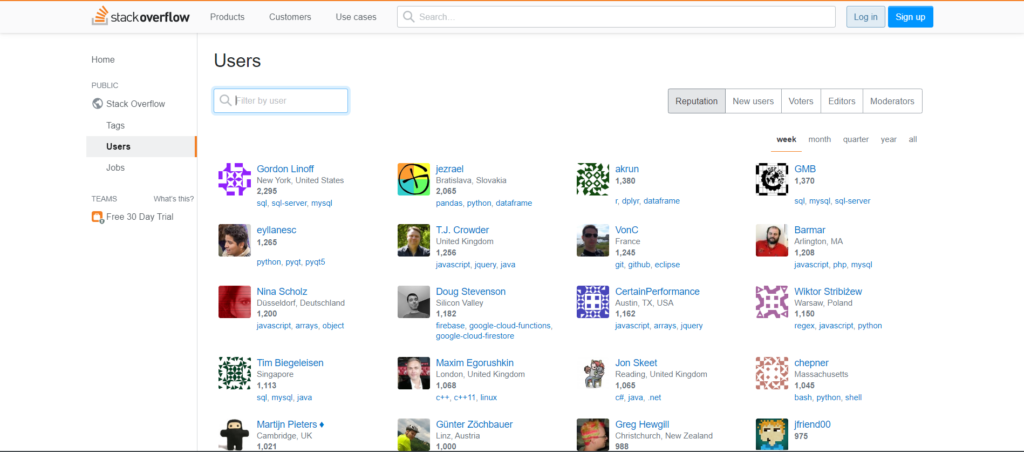The image size is (1024, 452).
Task: Open Gordon Linoff's profile name link
Action: coord(285,169)
